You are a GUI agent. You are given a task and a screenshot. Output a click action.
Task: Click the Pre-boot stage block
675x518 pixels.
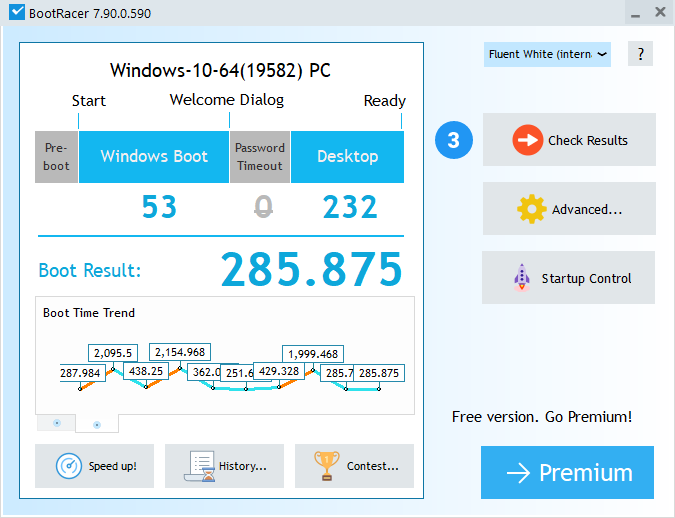point(57,157)
